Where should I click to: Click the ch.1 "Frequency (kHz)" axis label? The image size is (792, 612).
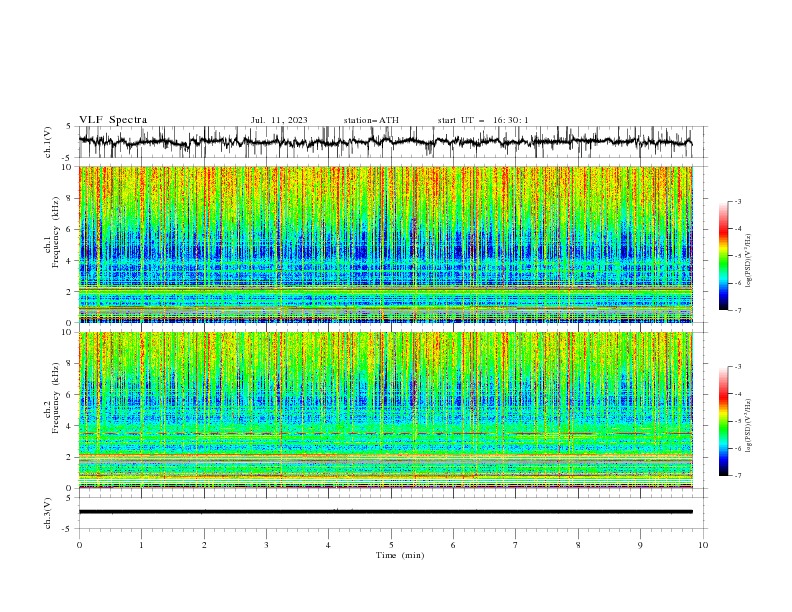coord(56,233)
